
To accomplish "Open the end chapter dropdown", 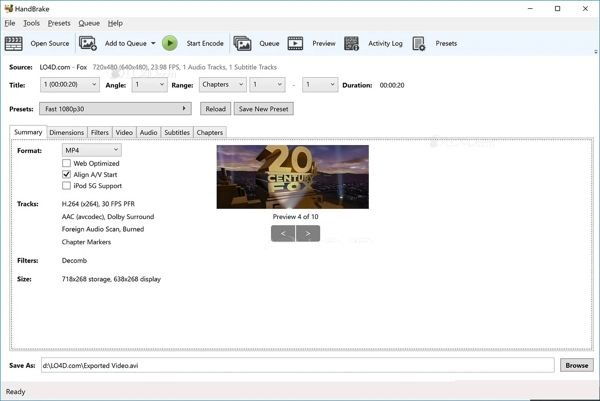I will tap(320, 85).
